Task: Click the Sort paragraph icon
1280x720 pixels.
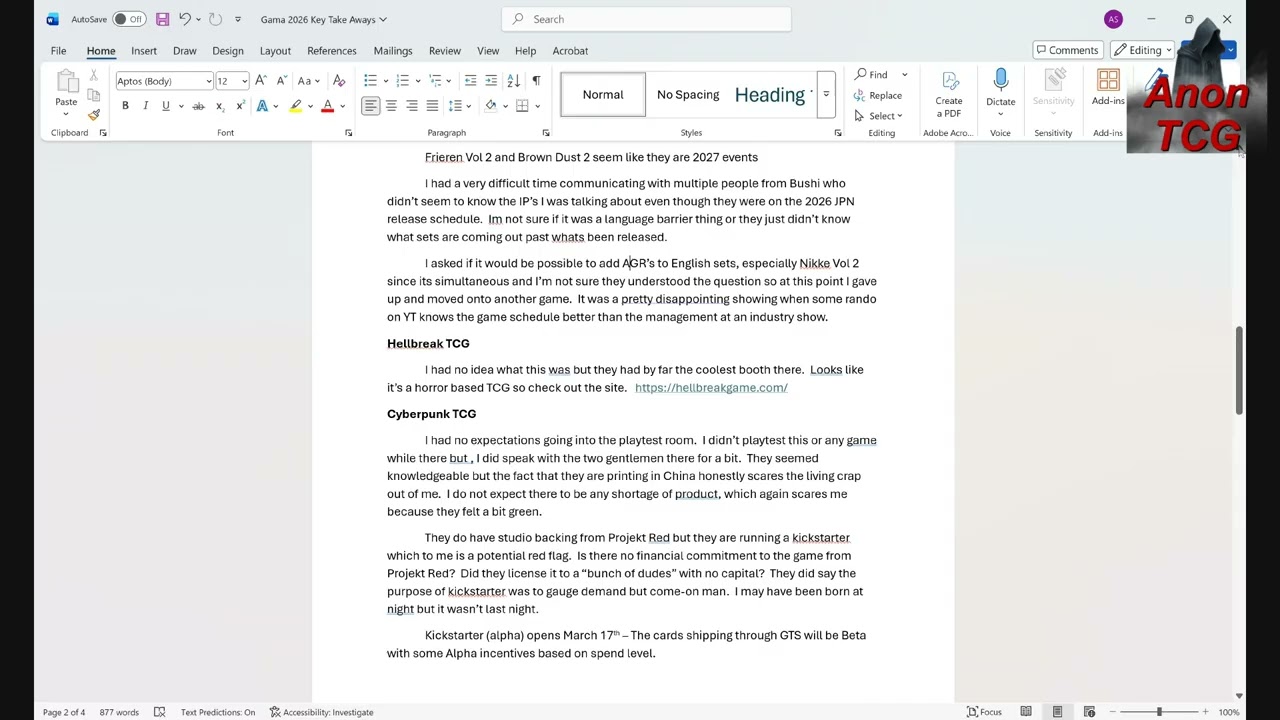Action: click(x=513, y=81)
